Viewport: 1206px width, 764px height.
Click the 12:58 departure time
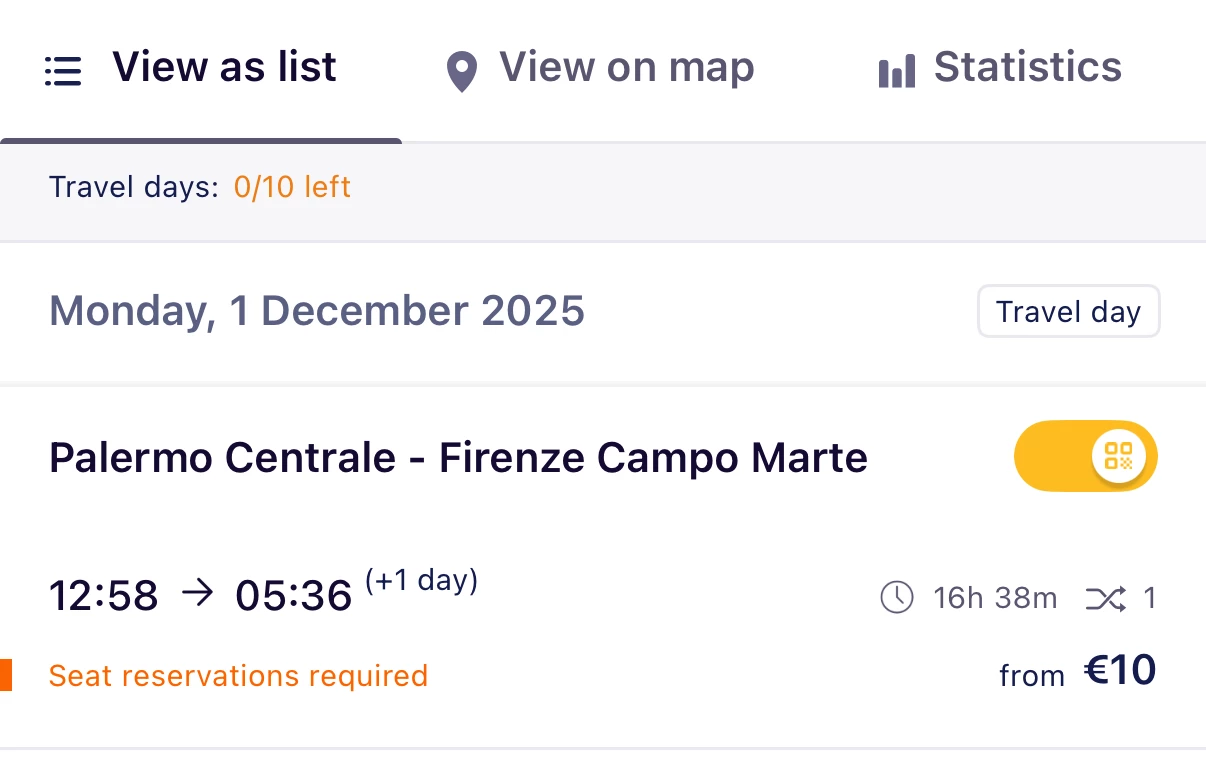(x=104, y=597)
